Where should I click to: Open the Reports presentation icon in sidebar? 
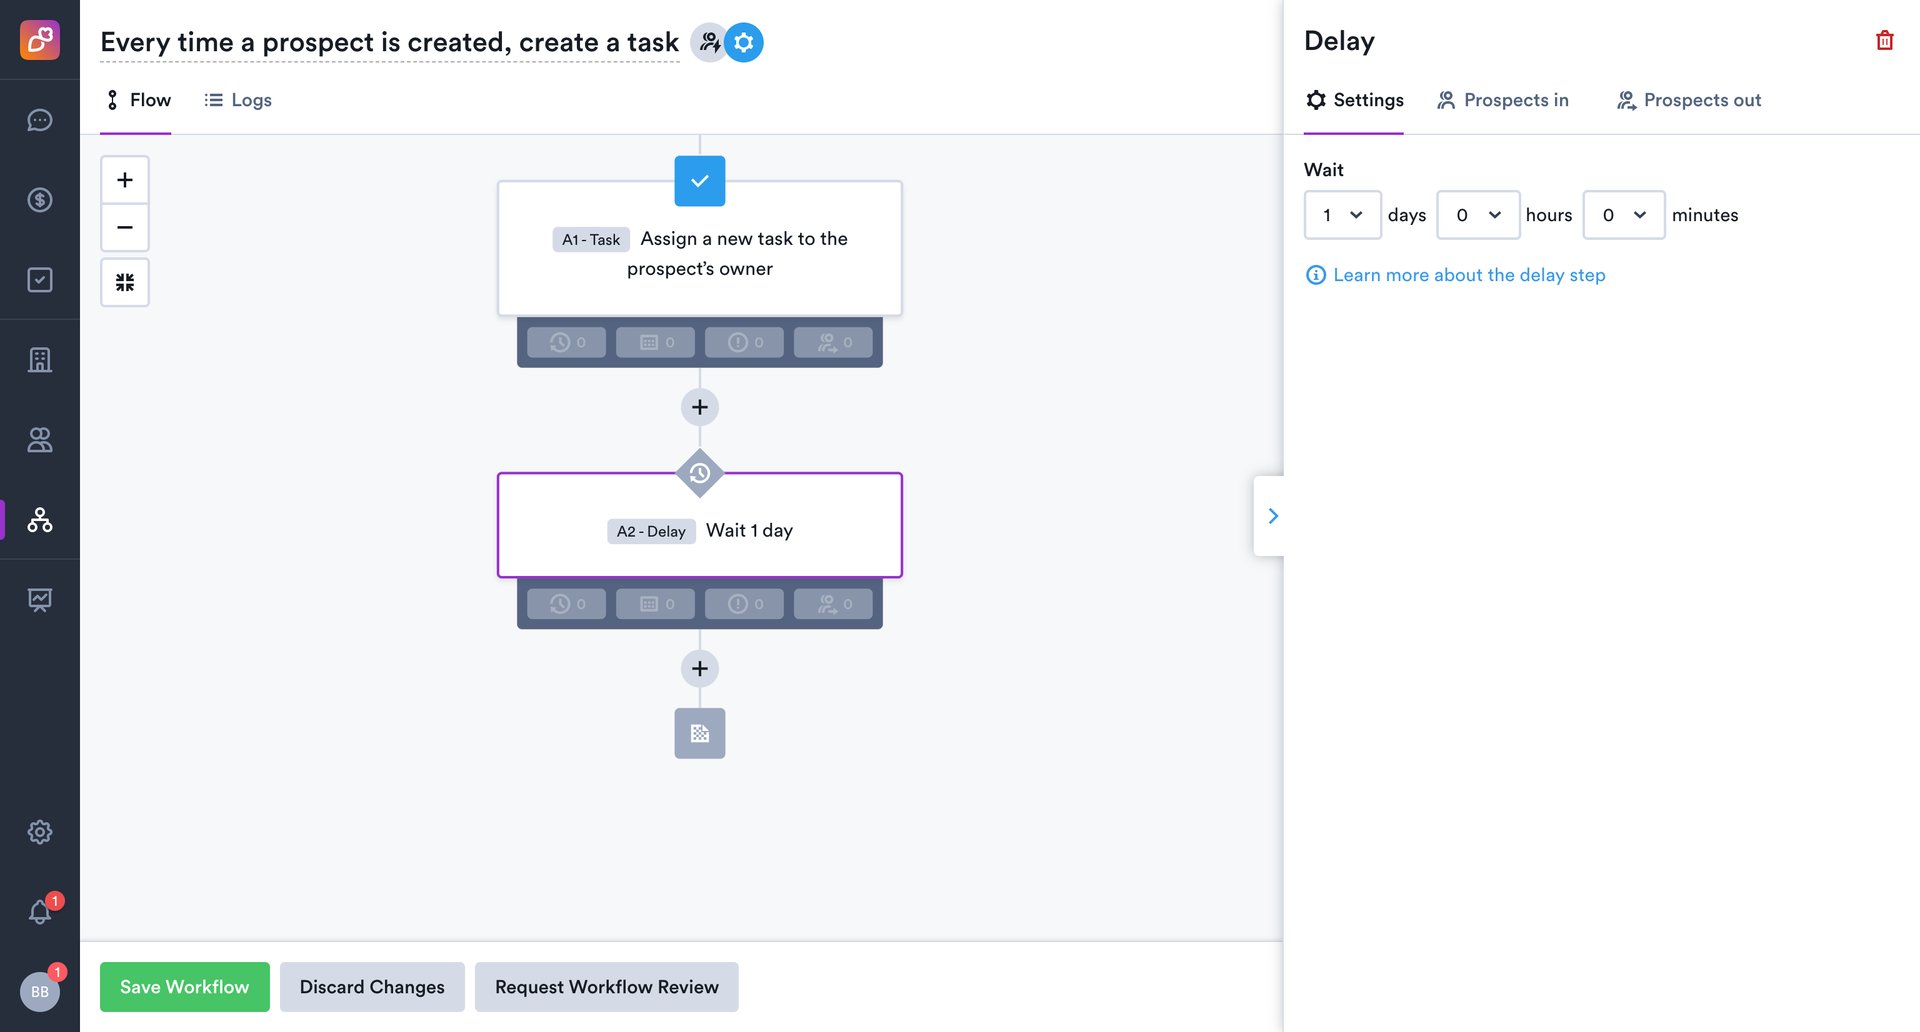click(x=40, y=599)
